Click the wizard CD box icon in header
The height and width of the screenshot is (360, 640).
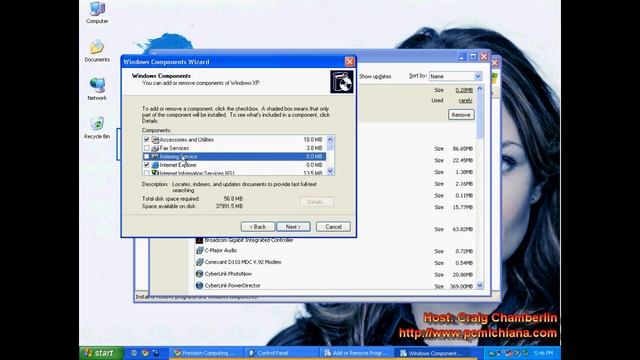point(342,82)
